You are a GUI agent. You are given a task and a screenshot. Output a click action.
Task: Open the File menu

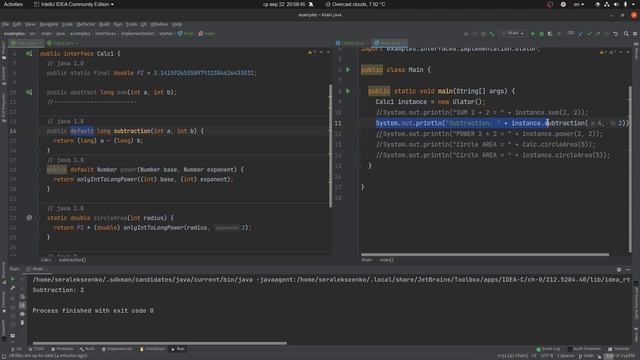[5, 24]
